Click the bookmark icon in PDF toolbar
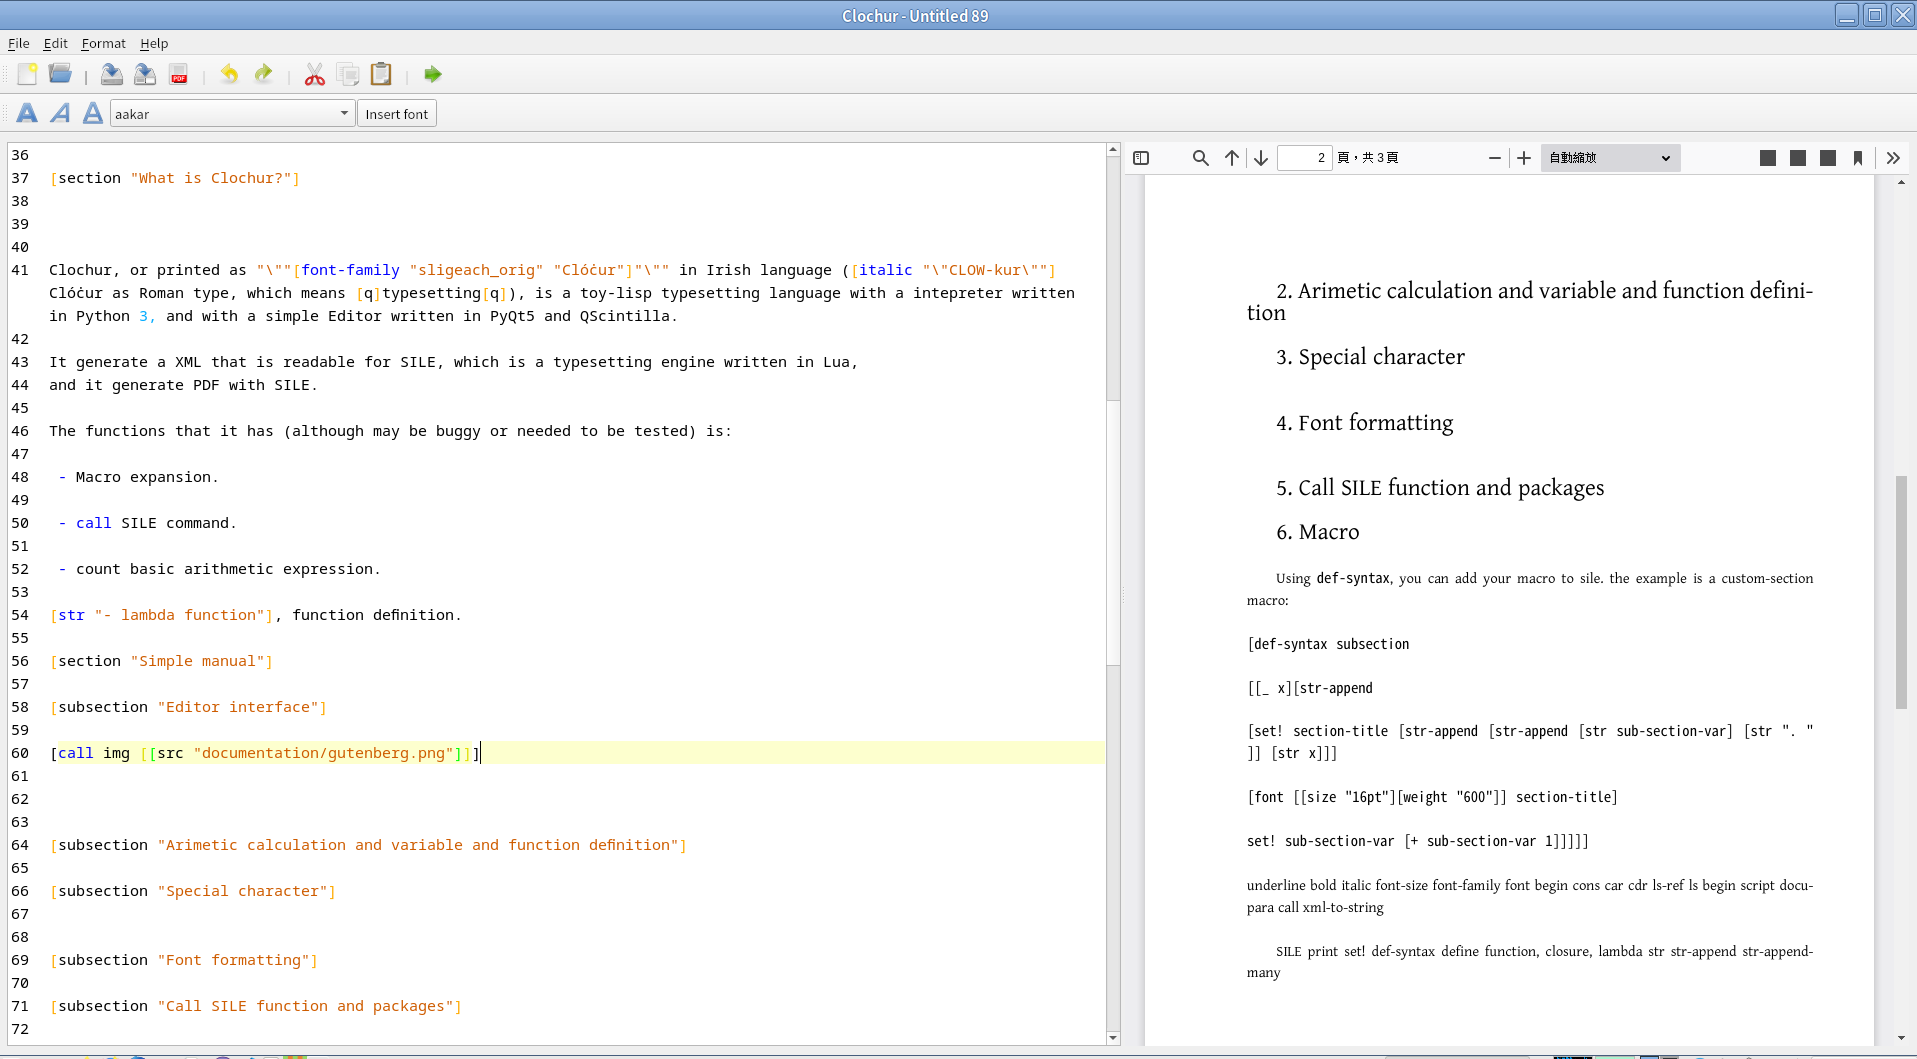1917x1059 pixels. (x=1858, y=158)
